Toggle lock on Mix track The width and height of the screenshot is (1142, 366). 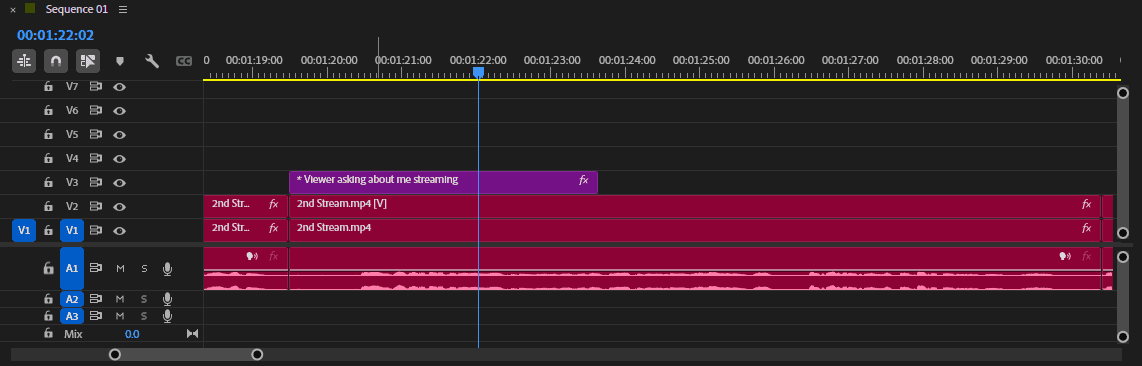click(48, 333)
